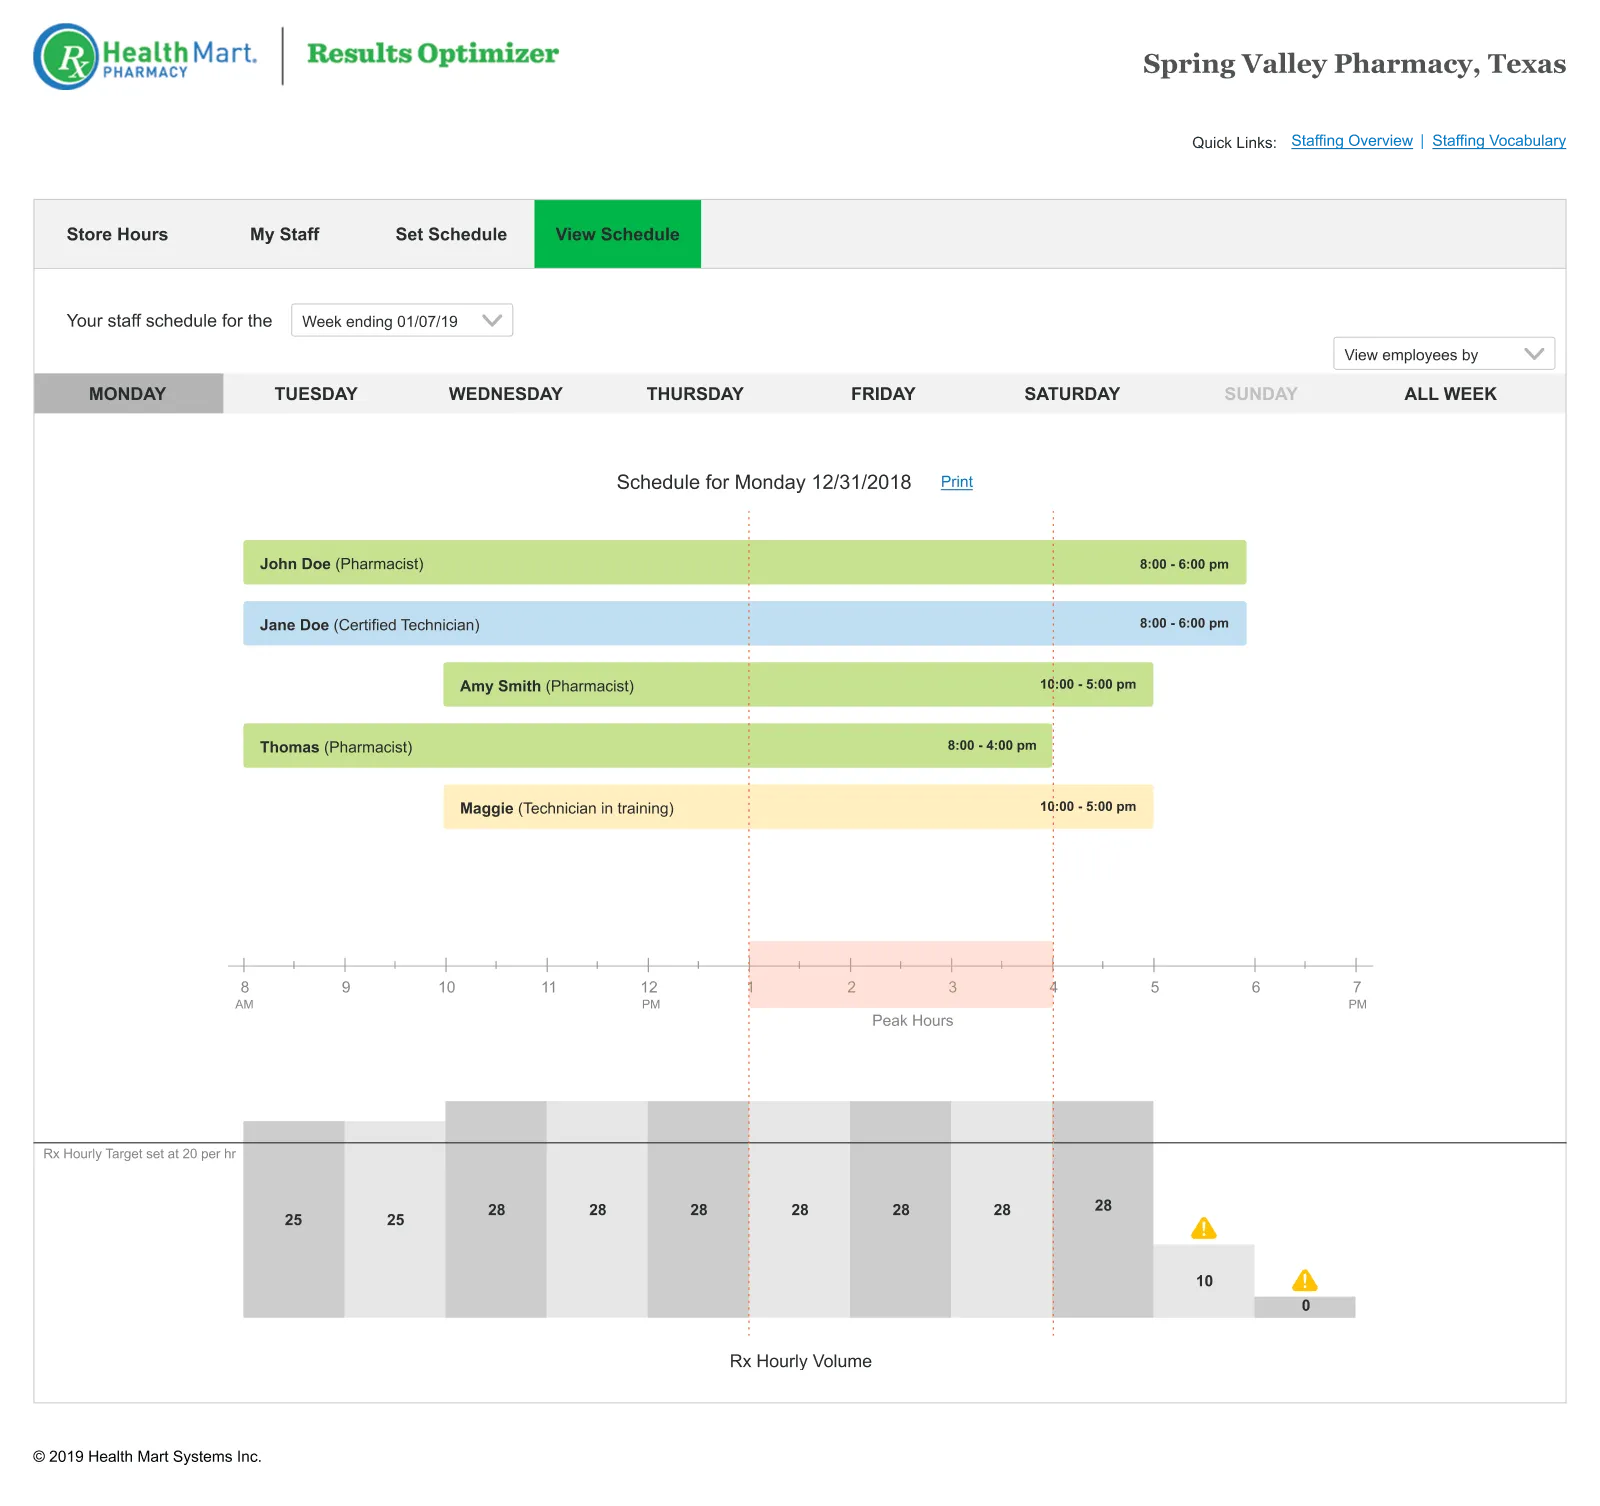The image size is (1600, 1506).
Task: Click the Health Mart Pharmacy Rx logo
Action: pyautogui.click(x=146, y=57)
